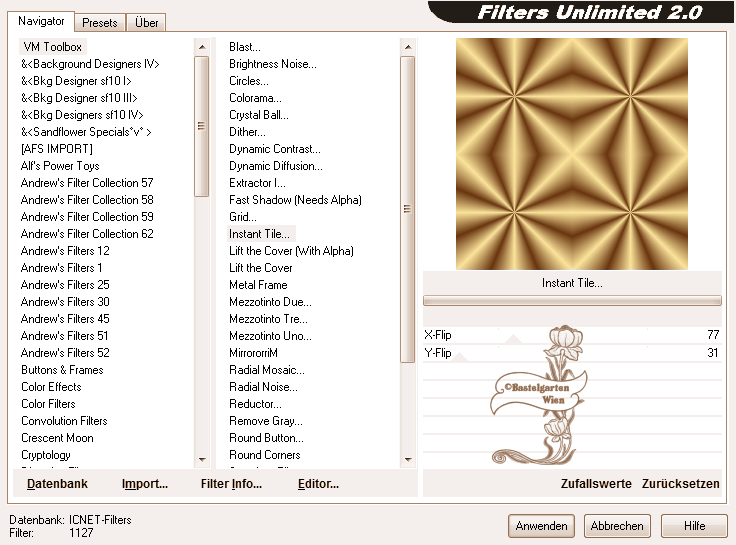Select Mezzotinto Due... filter
This screenshot has height=545, width=736.
coord(270,302)
